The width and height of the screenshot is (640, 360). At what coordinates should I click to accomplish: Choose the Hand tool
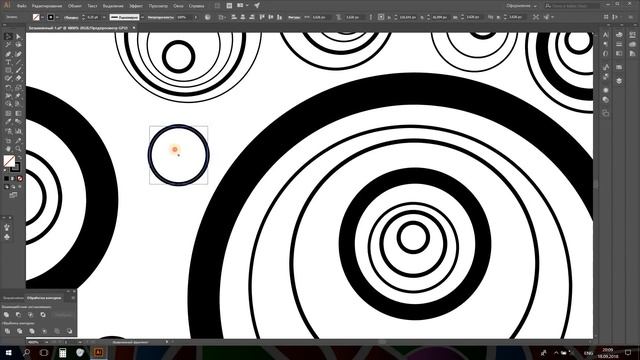coord(8,149)
